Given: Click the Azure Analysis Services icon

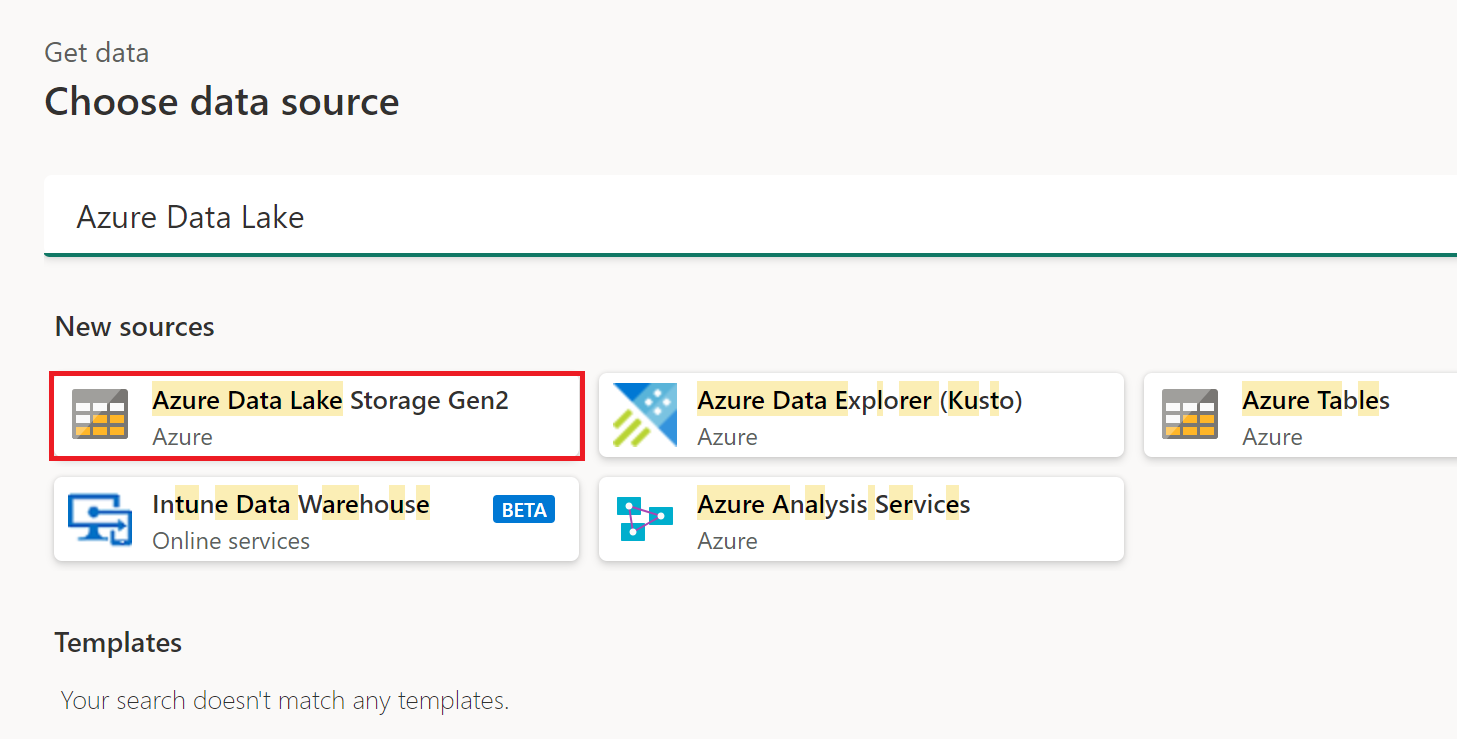Looking at the screenshot, I should click(644, 519).
